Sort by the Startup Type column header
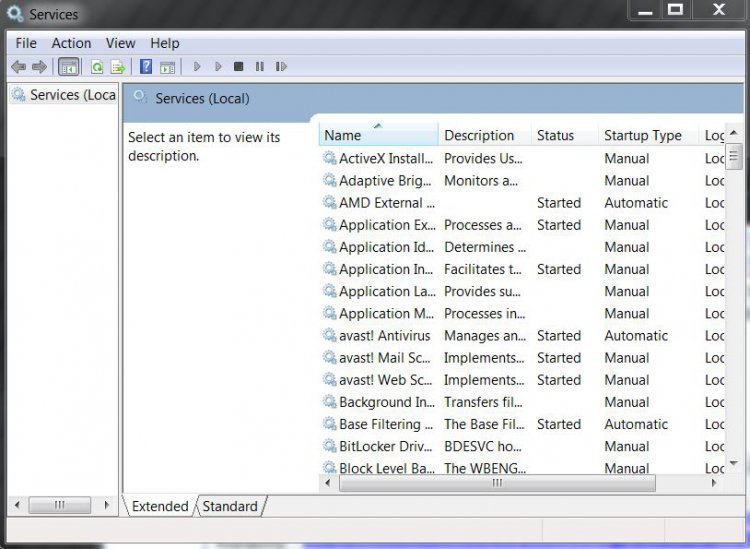Screen dimensions: 750x549 pyautogui.click(x=649, y=135)
